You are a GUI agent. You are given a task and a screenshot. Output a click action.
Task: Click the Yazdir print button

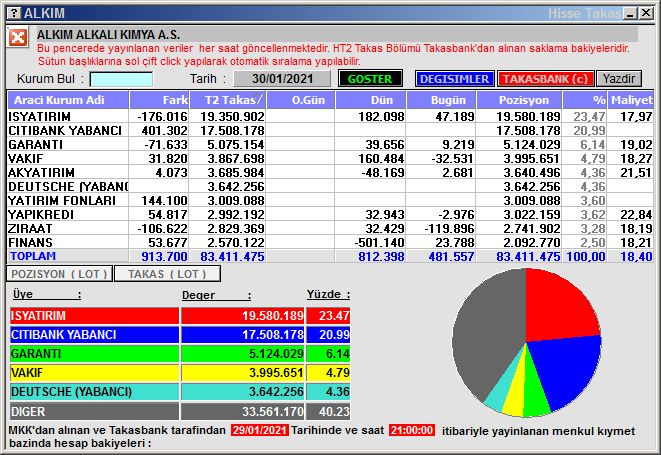point(619,79)
